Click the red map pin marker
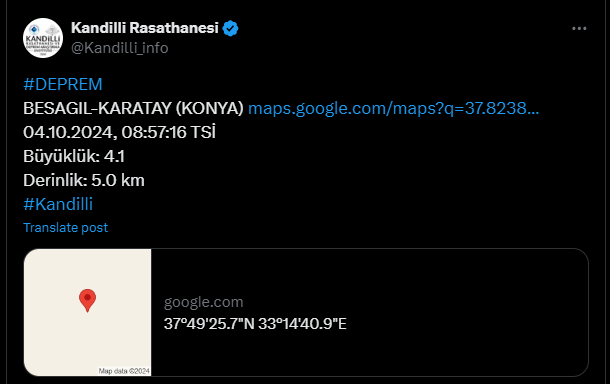Image resolution: width=610 pixels, height=384 pixels. pyautogui.click(x=88, y=300)
